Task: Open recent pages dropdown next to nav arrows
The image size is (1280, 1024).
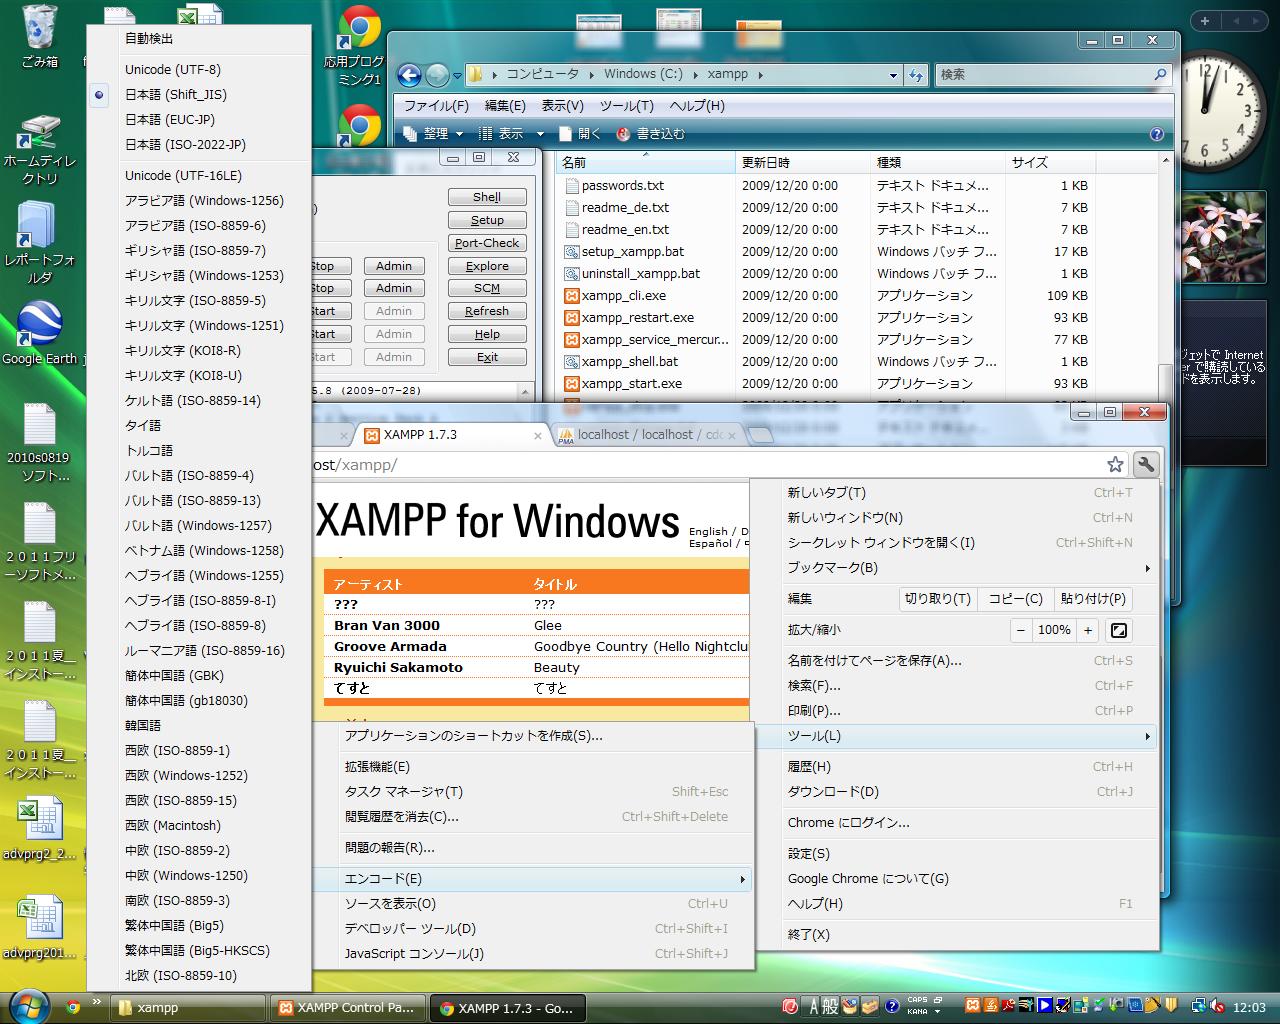Action: click(457, 76)
